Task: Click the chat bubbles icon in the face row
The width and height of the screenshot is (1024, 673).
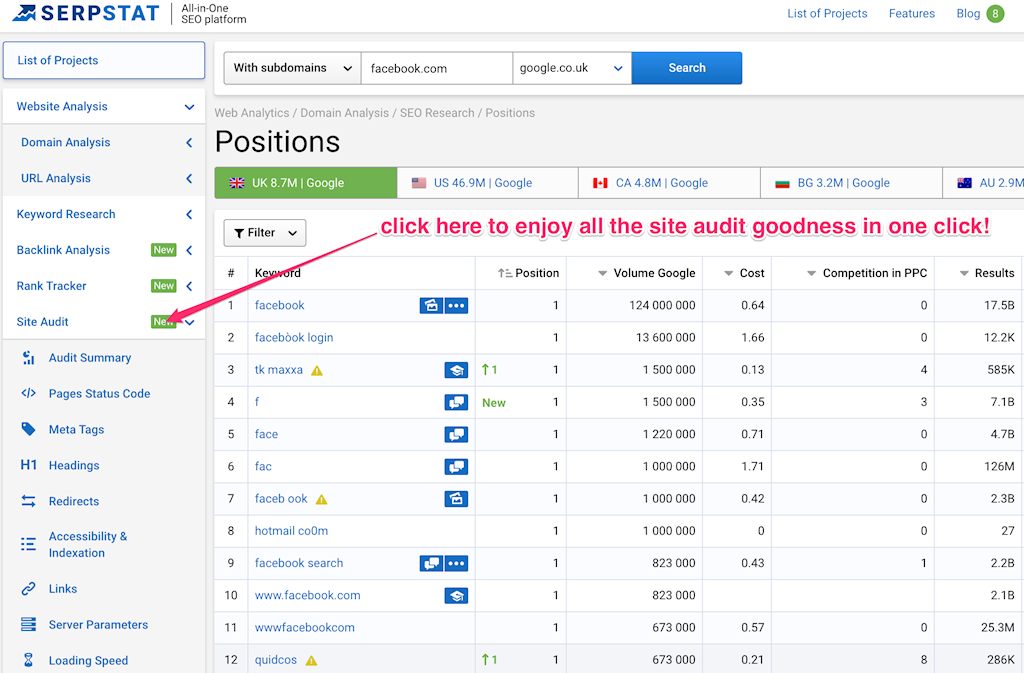Action: pyautogui.click(x=456, y=434)
